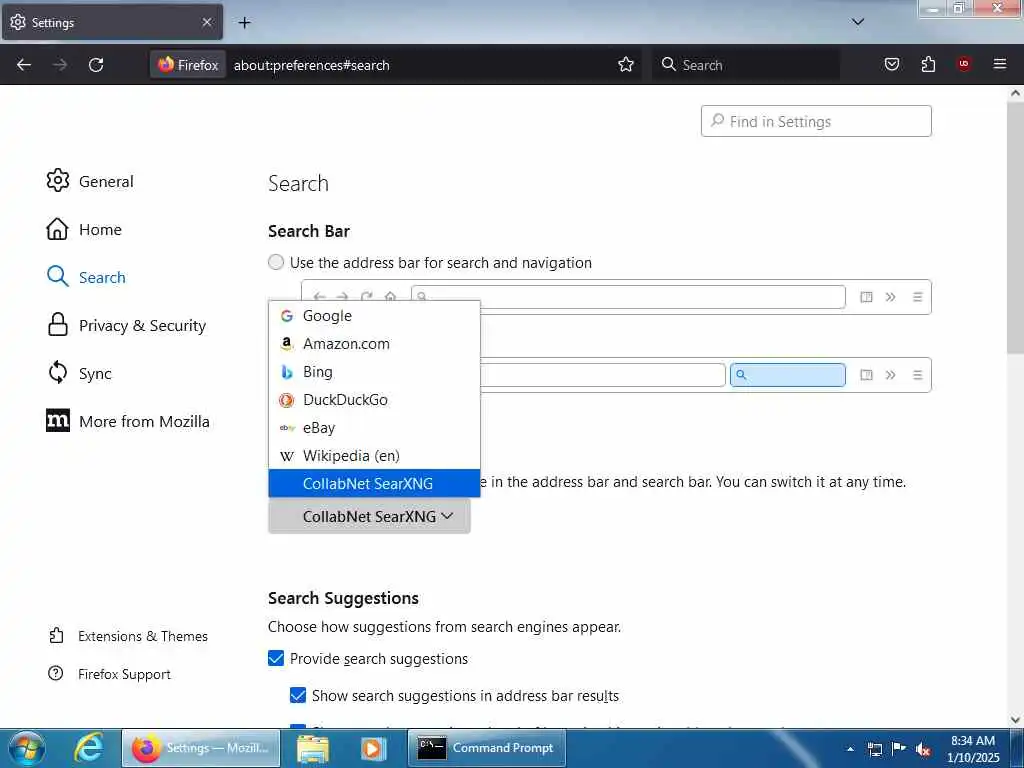This screenshot has height=768, width=1024.
Task: Click the network tray icon
Action: (874, 749)
